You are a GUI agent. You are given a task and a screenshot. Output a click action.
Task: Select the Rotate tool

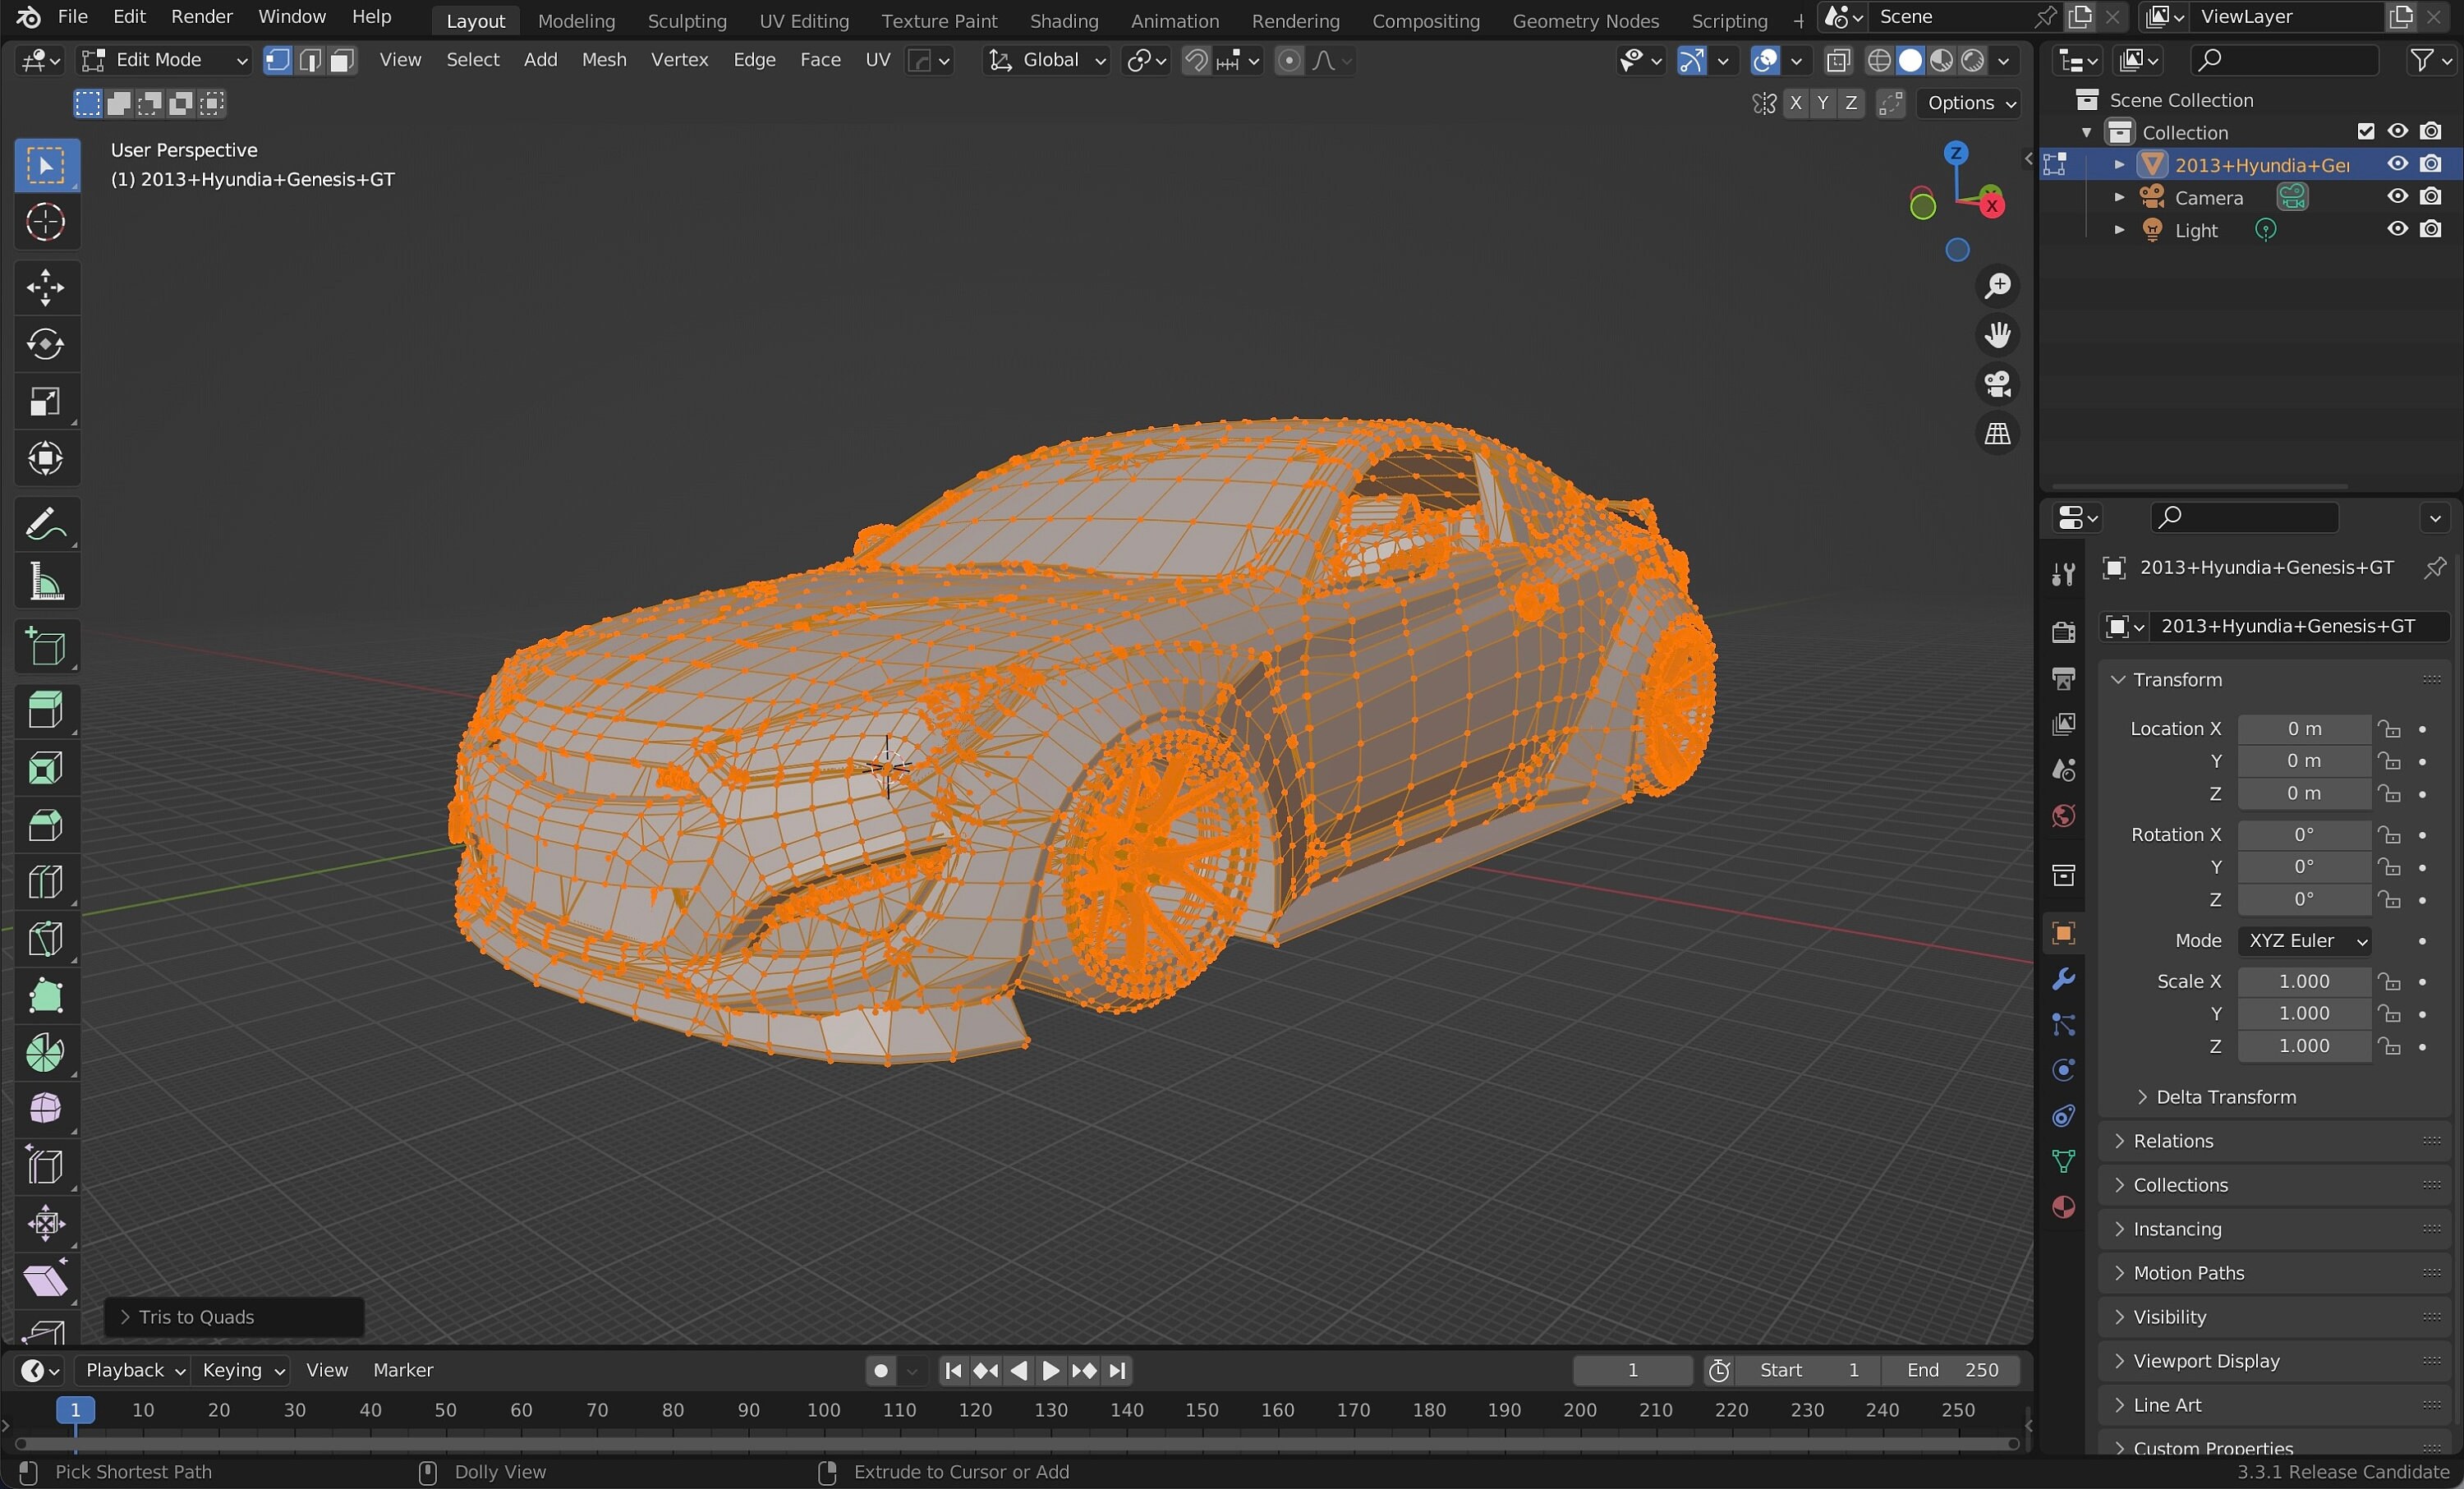pyautogui.click(x=45, y=345)
